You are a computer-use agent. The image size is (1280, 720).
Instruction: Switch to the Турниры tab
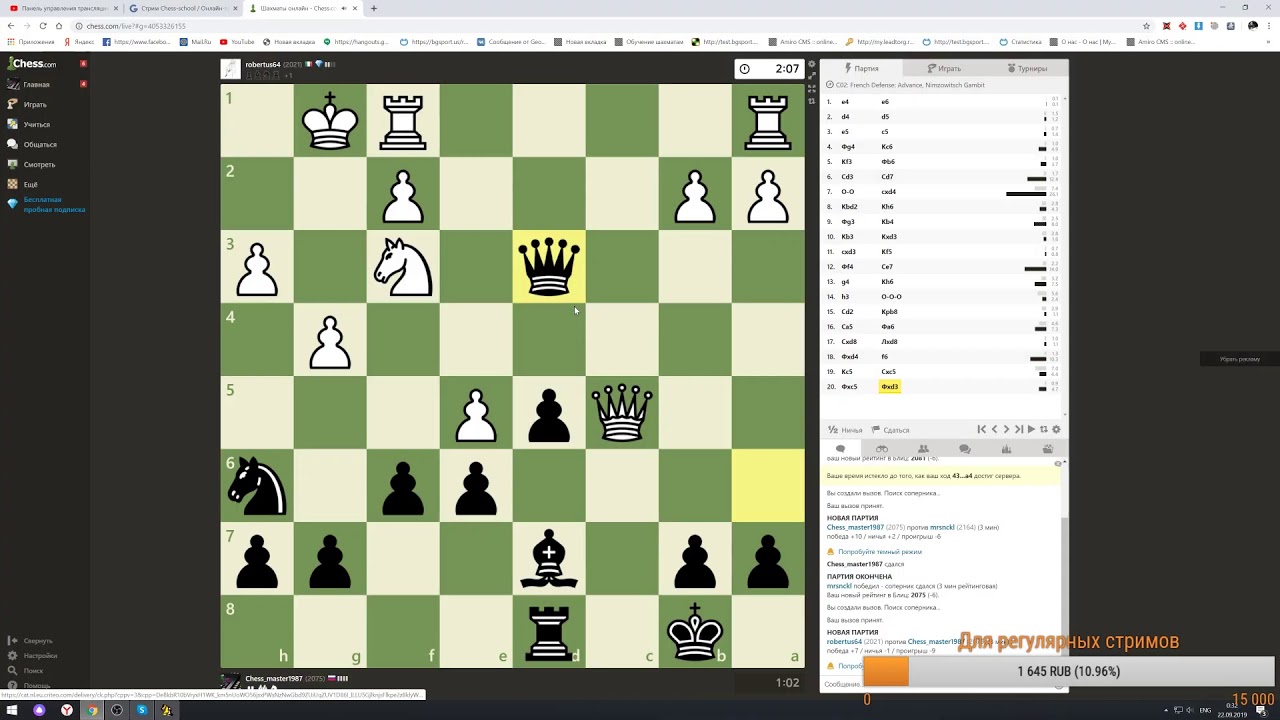point(1027,68)
